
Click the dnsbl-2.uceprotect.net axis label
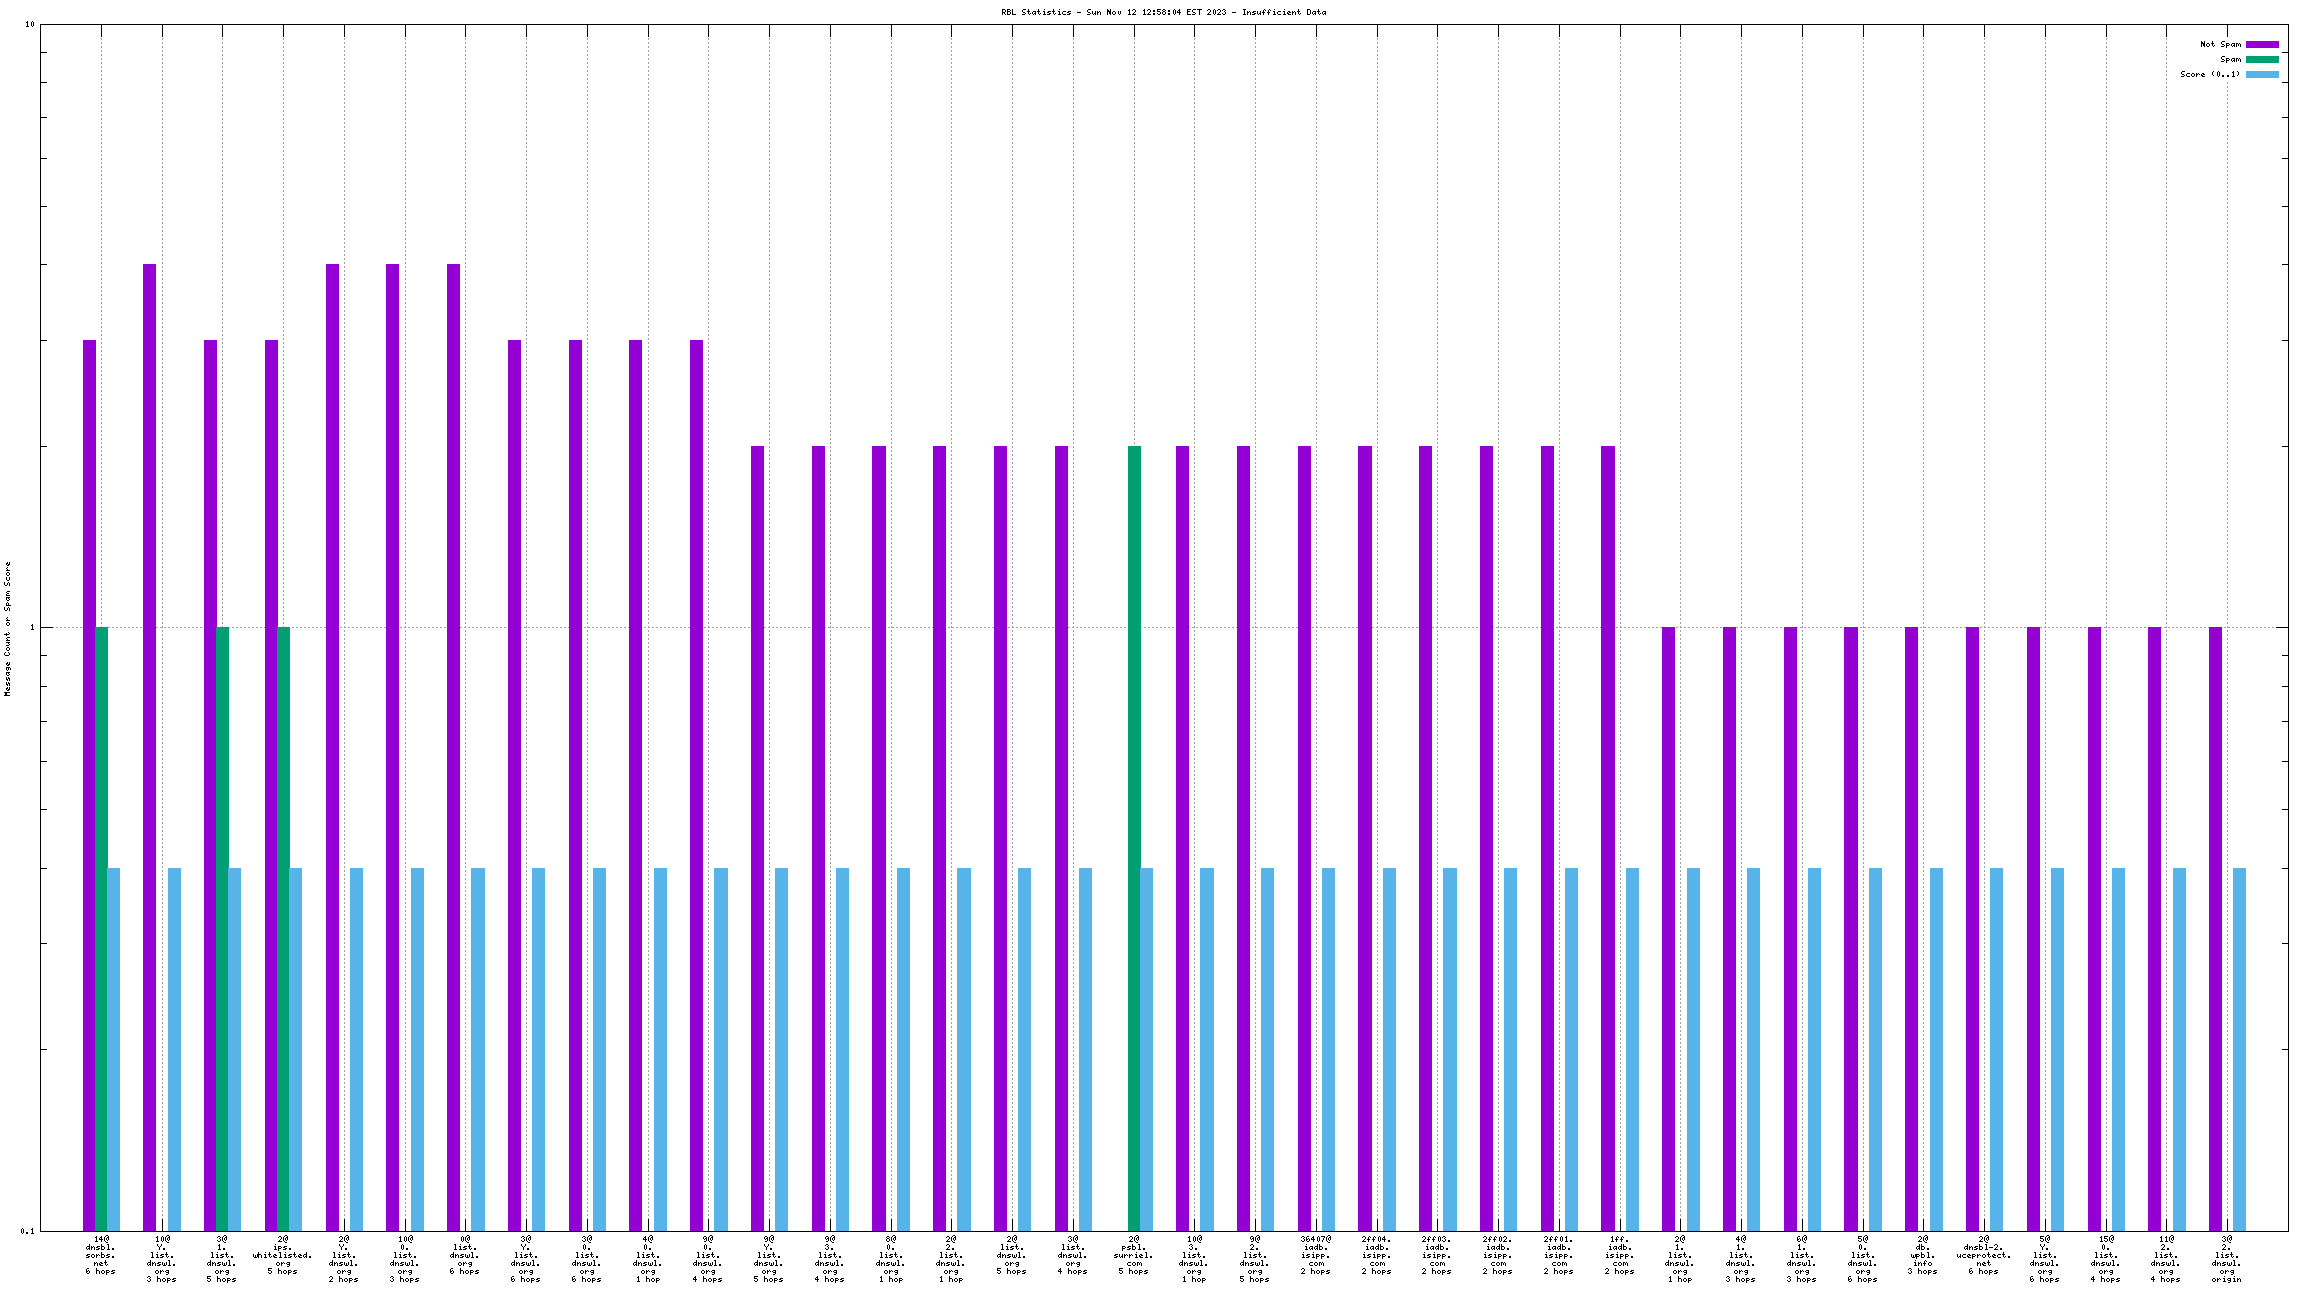point(1983,1255)
